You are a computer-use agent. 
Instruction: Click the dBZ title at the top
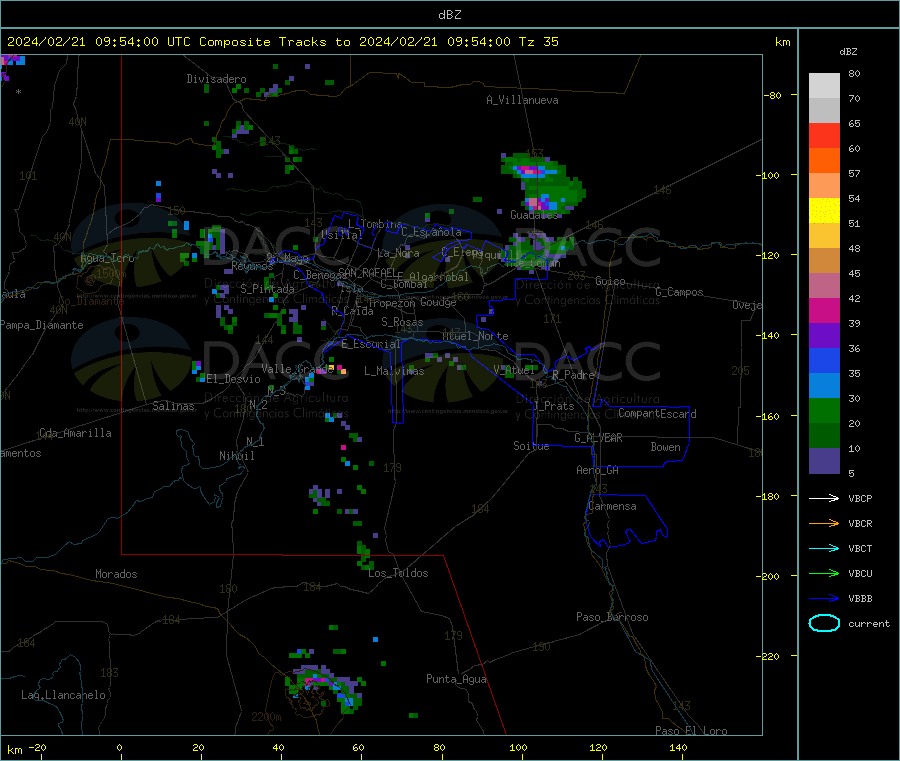coord(449,15)
